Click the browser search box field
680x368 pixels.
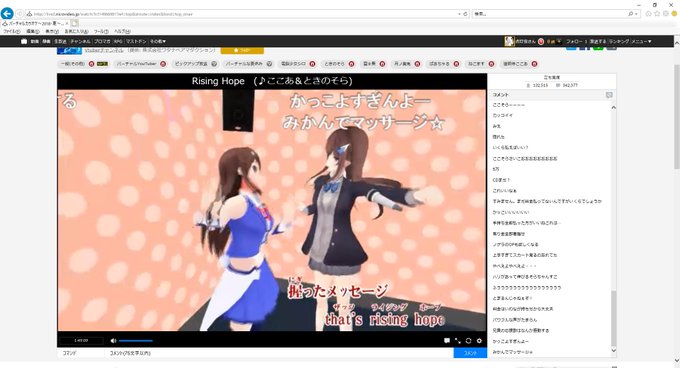coord(549,14)
